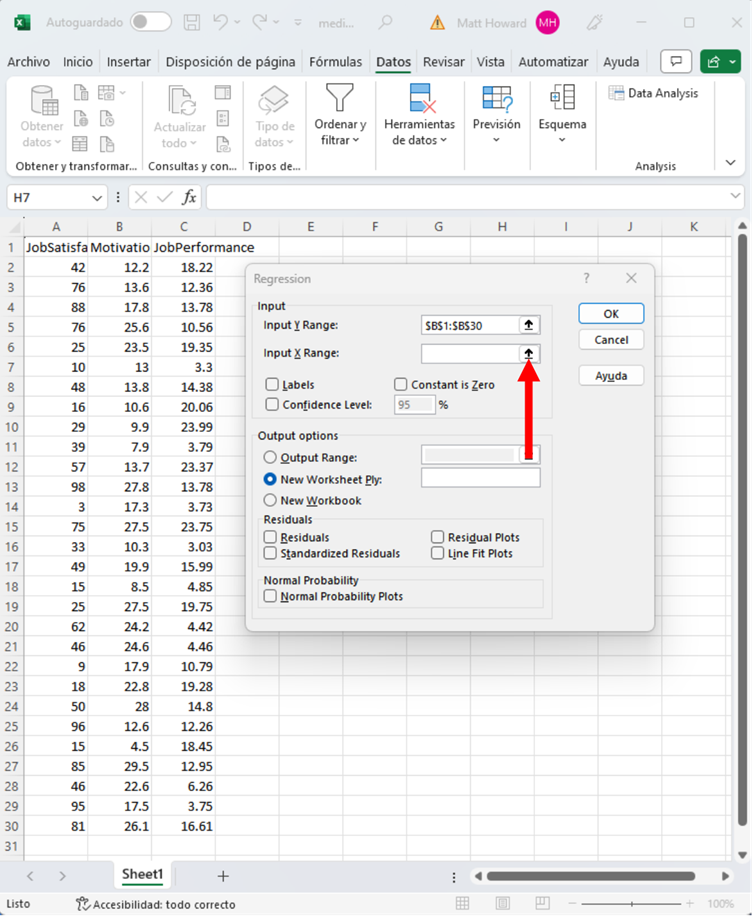This screenshot has width=752, height=916.
Task: Open the Name Box dropdown arrow
Action: pyautogui.click(x=97, y=197)
